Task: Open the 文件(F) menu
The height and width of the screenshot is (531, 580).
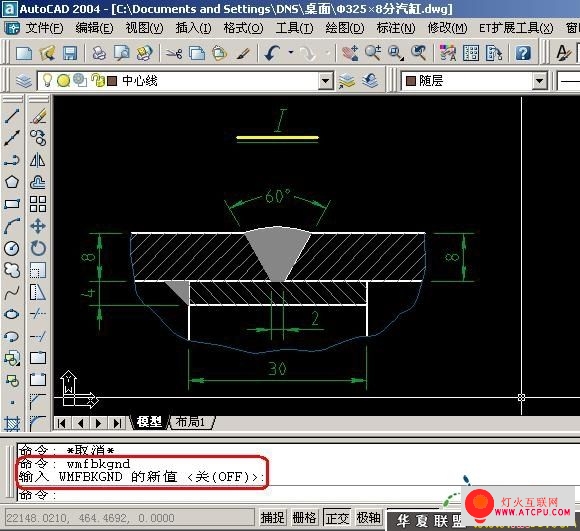Action: coord(44,28)
